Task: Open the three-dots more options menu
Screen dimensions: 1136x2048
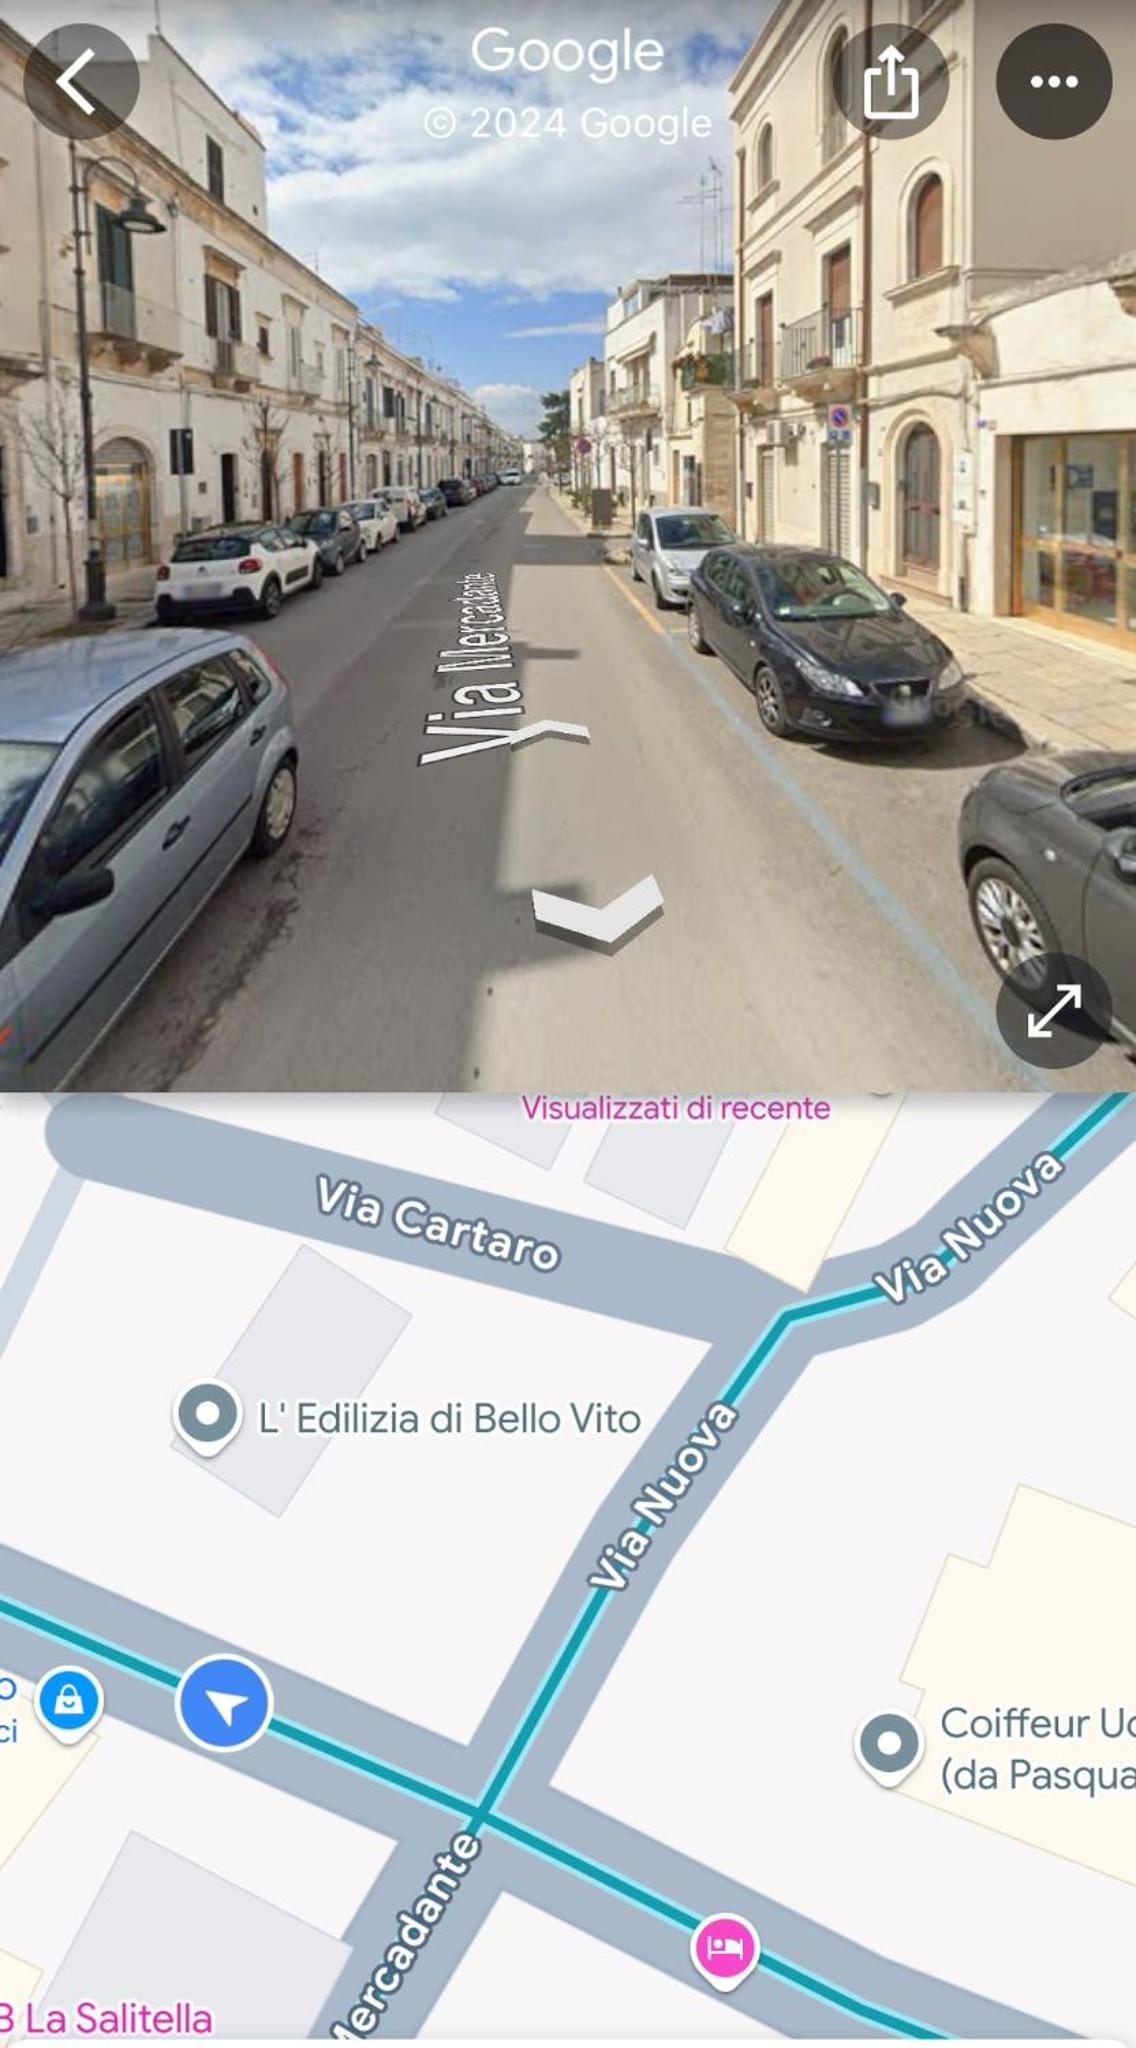Action: click(x=1054, y=82)
